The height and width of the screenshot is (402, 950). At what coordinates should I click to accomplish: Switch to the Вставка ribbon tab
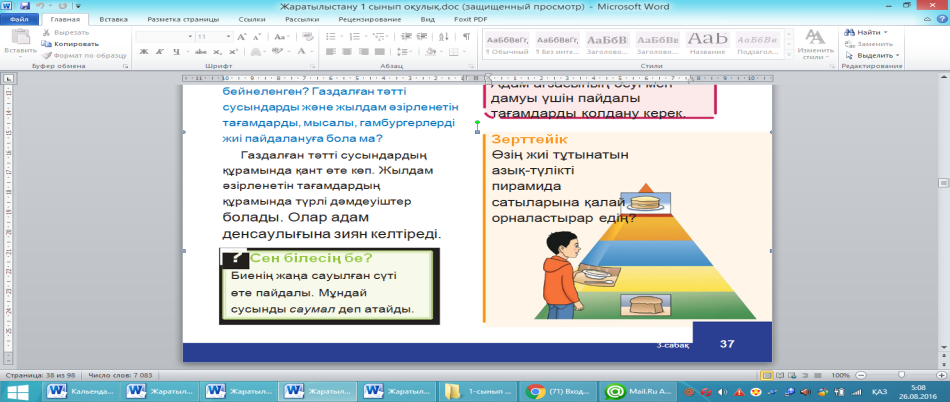point(113,19)
